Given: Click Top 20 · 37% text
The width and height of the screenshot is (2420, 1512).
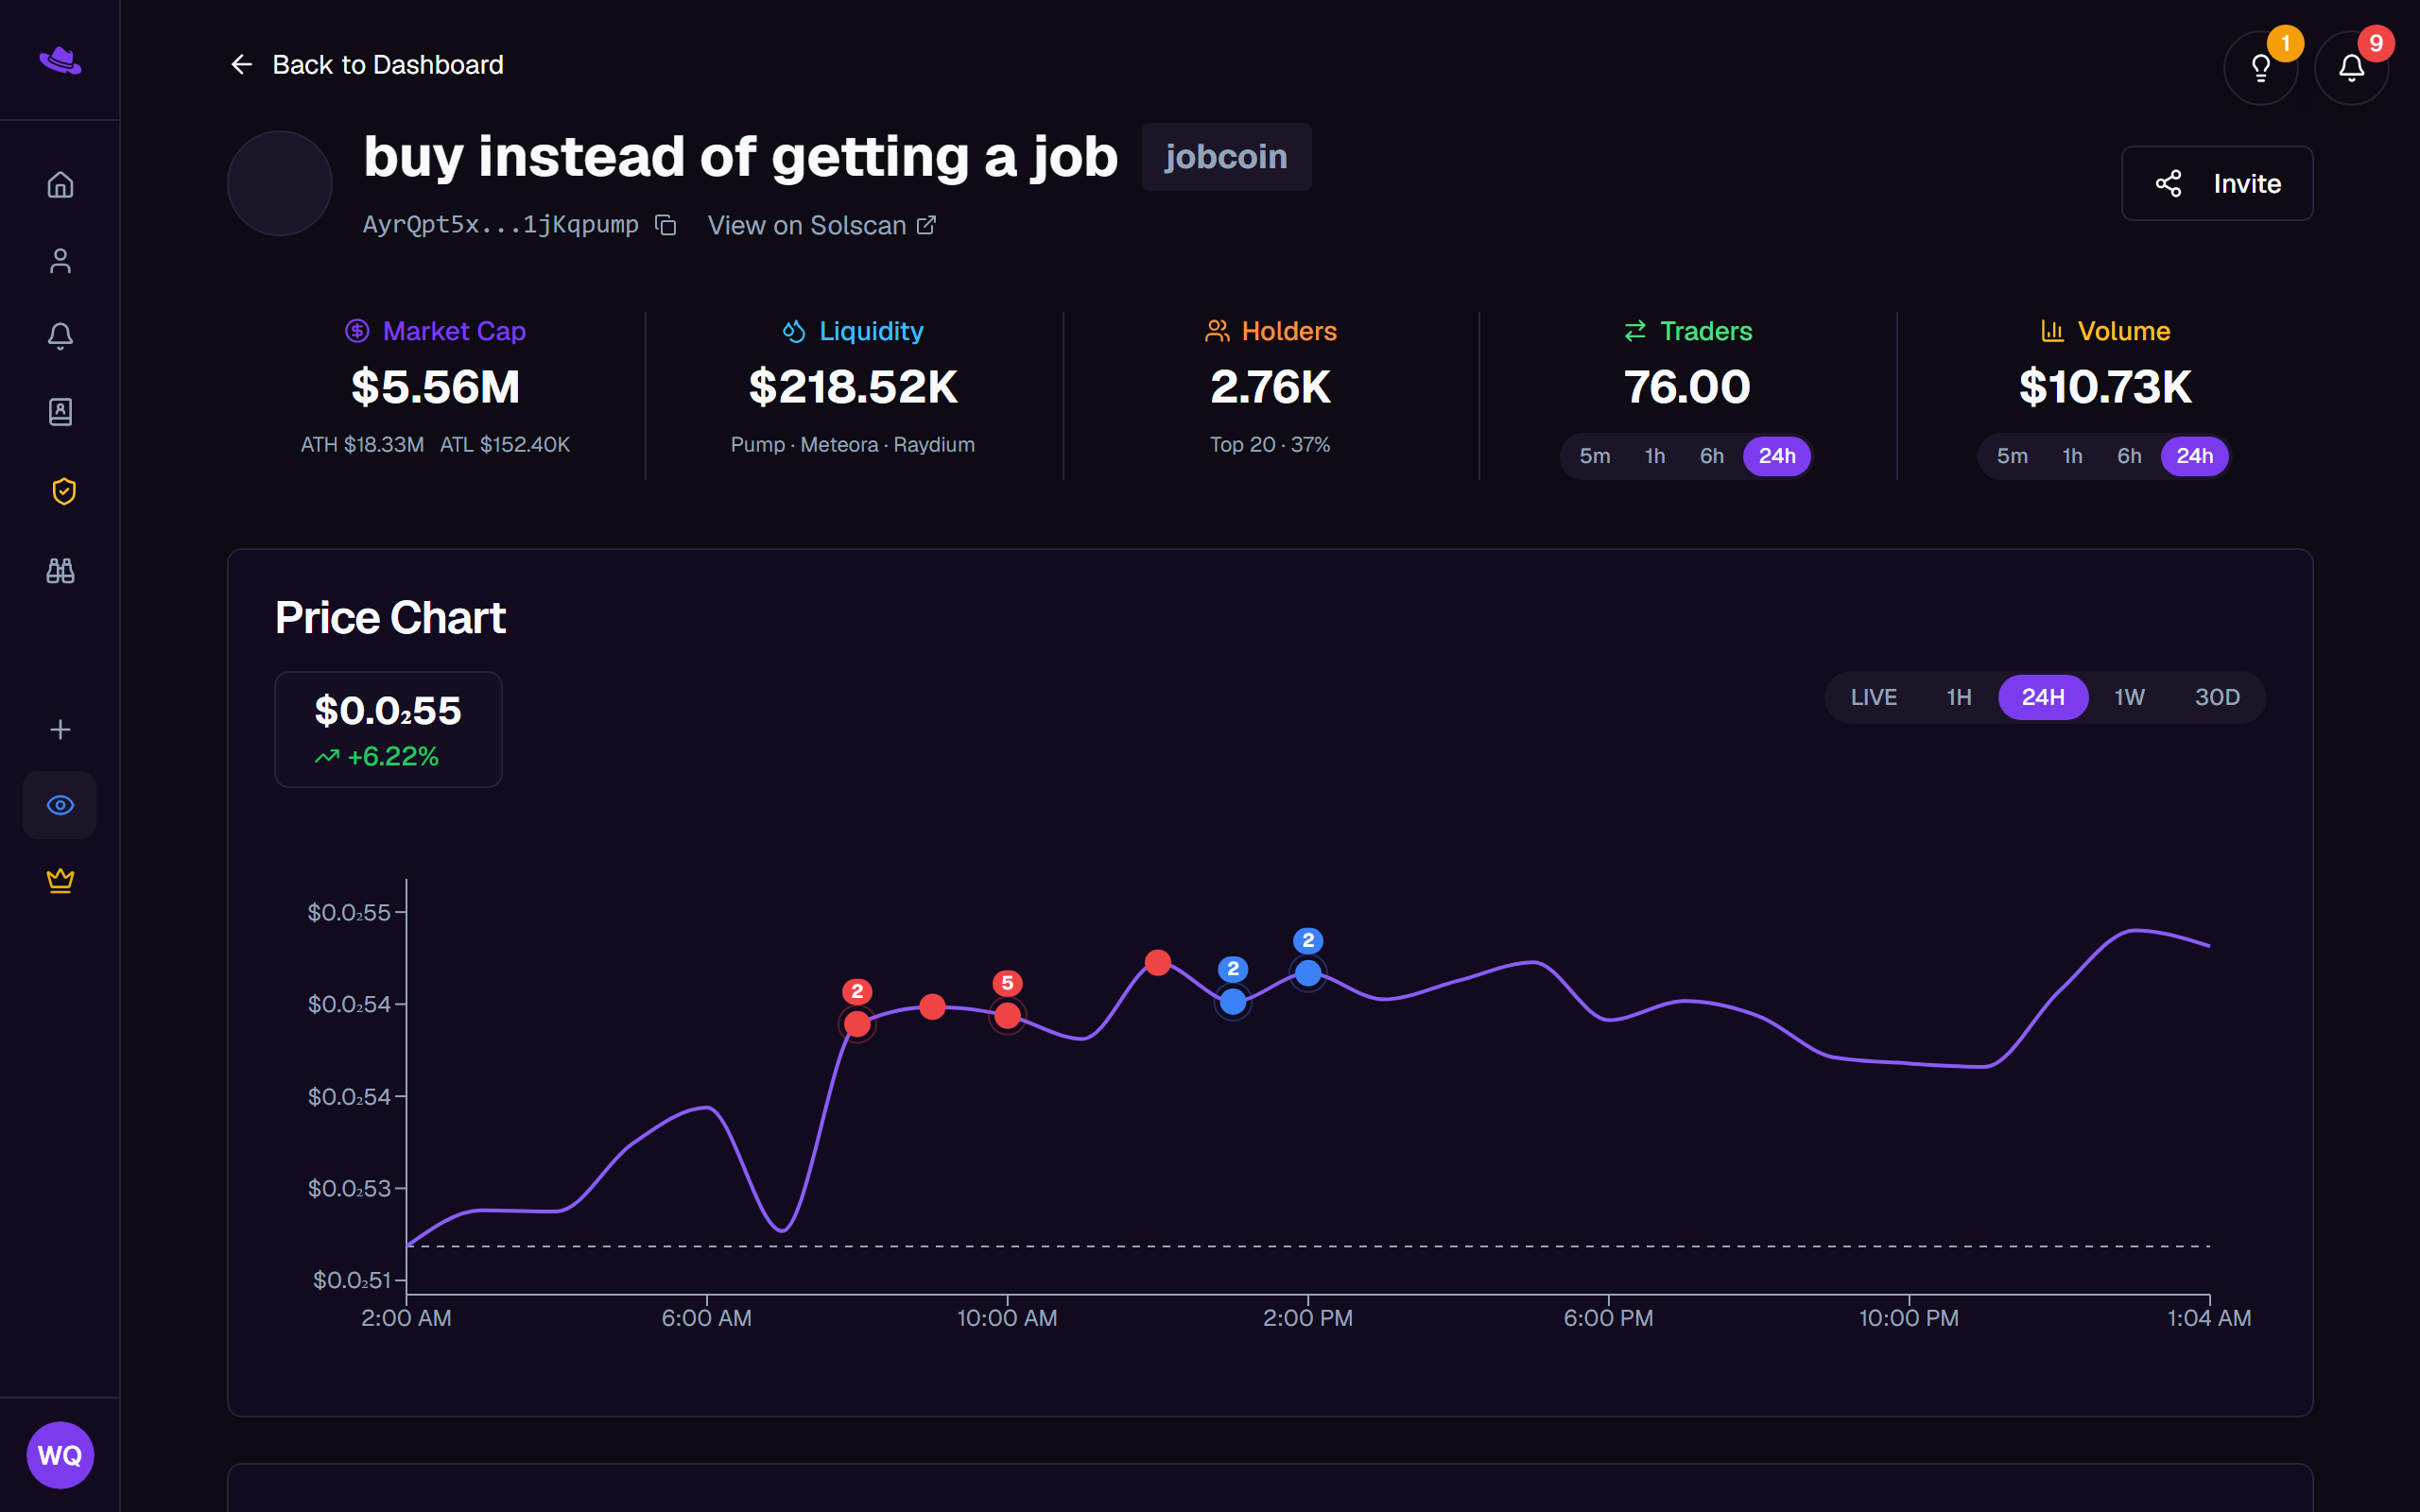Looking at the screenshot, I should pyautogui.click(x=1270, y=445).
